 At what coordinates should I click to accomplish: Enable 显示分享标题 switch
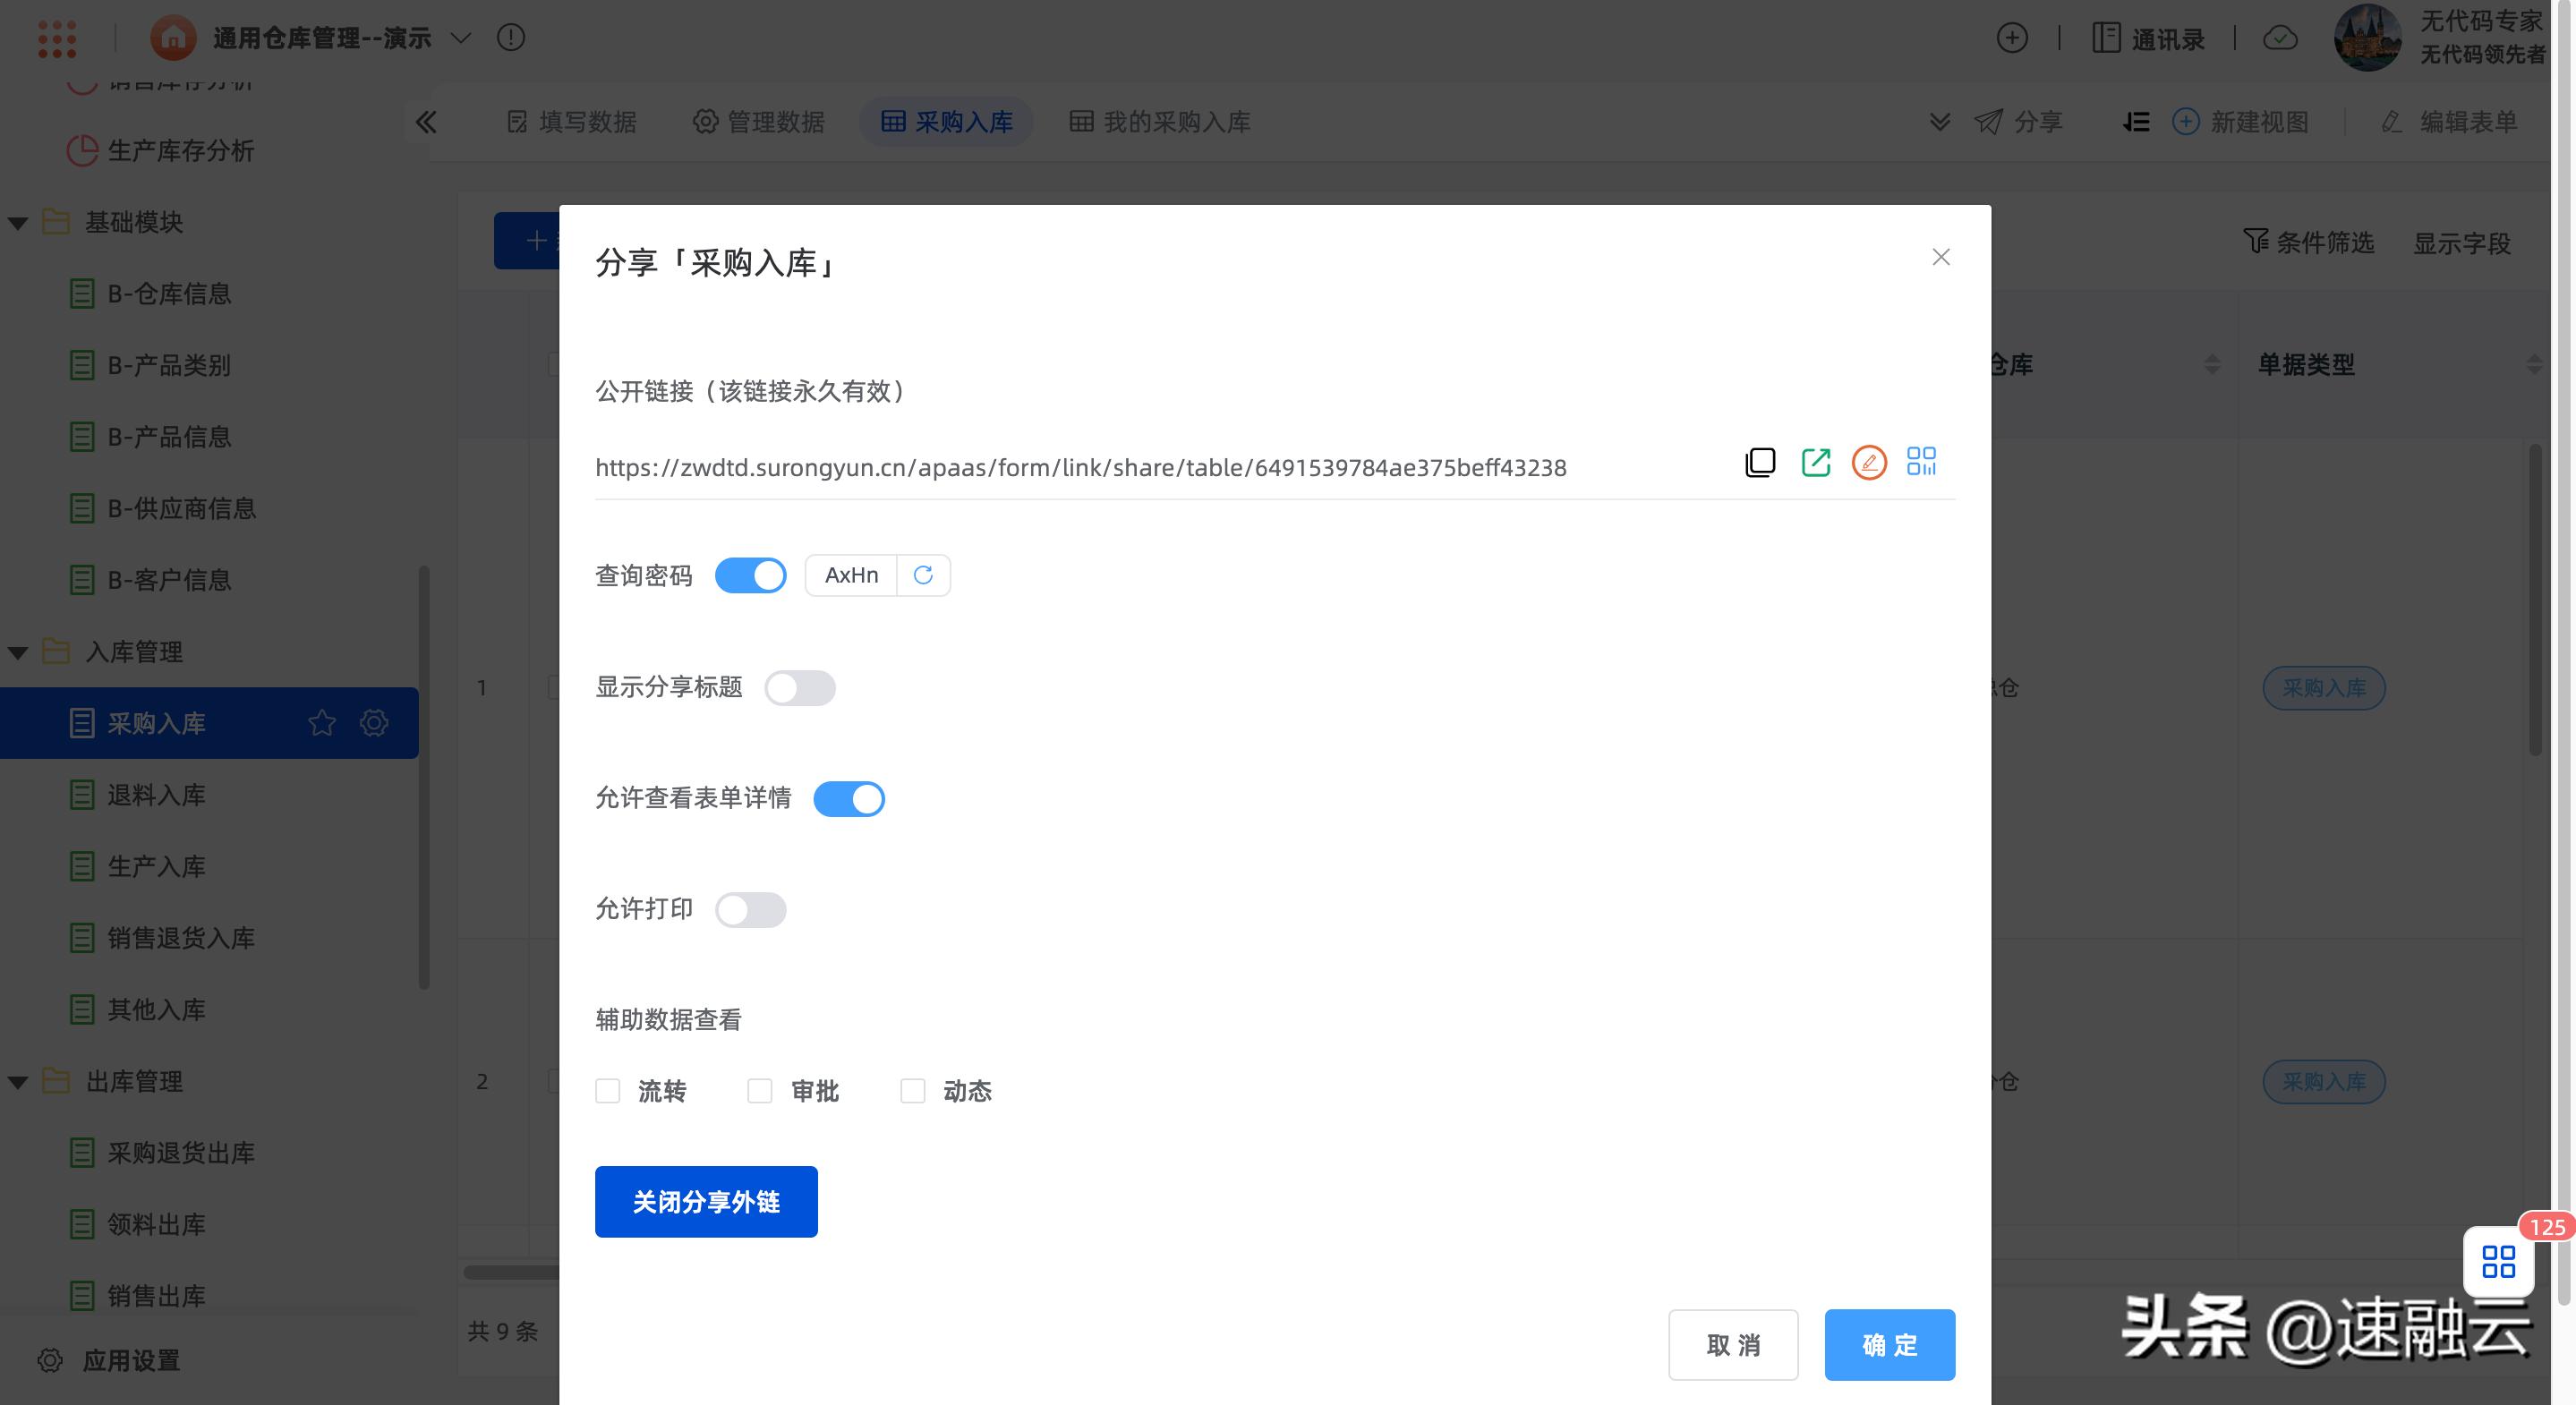tap(800, 688)
